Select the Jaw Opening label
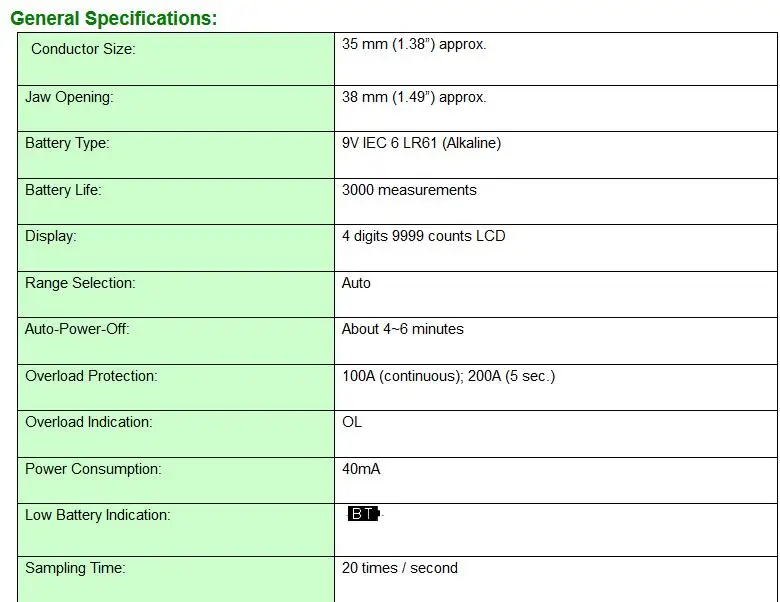The height and width of the screenshot is (602, 780). click(69, 97)
